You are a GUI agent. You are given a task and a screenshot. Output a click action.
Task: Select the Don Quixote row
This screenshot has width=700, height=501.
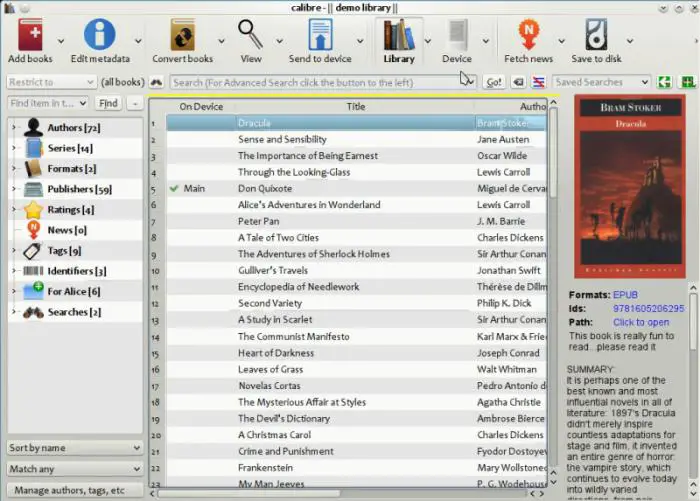click(356, 188)
